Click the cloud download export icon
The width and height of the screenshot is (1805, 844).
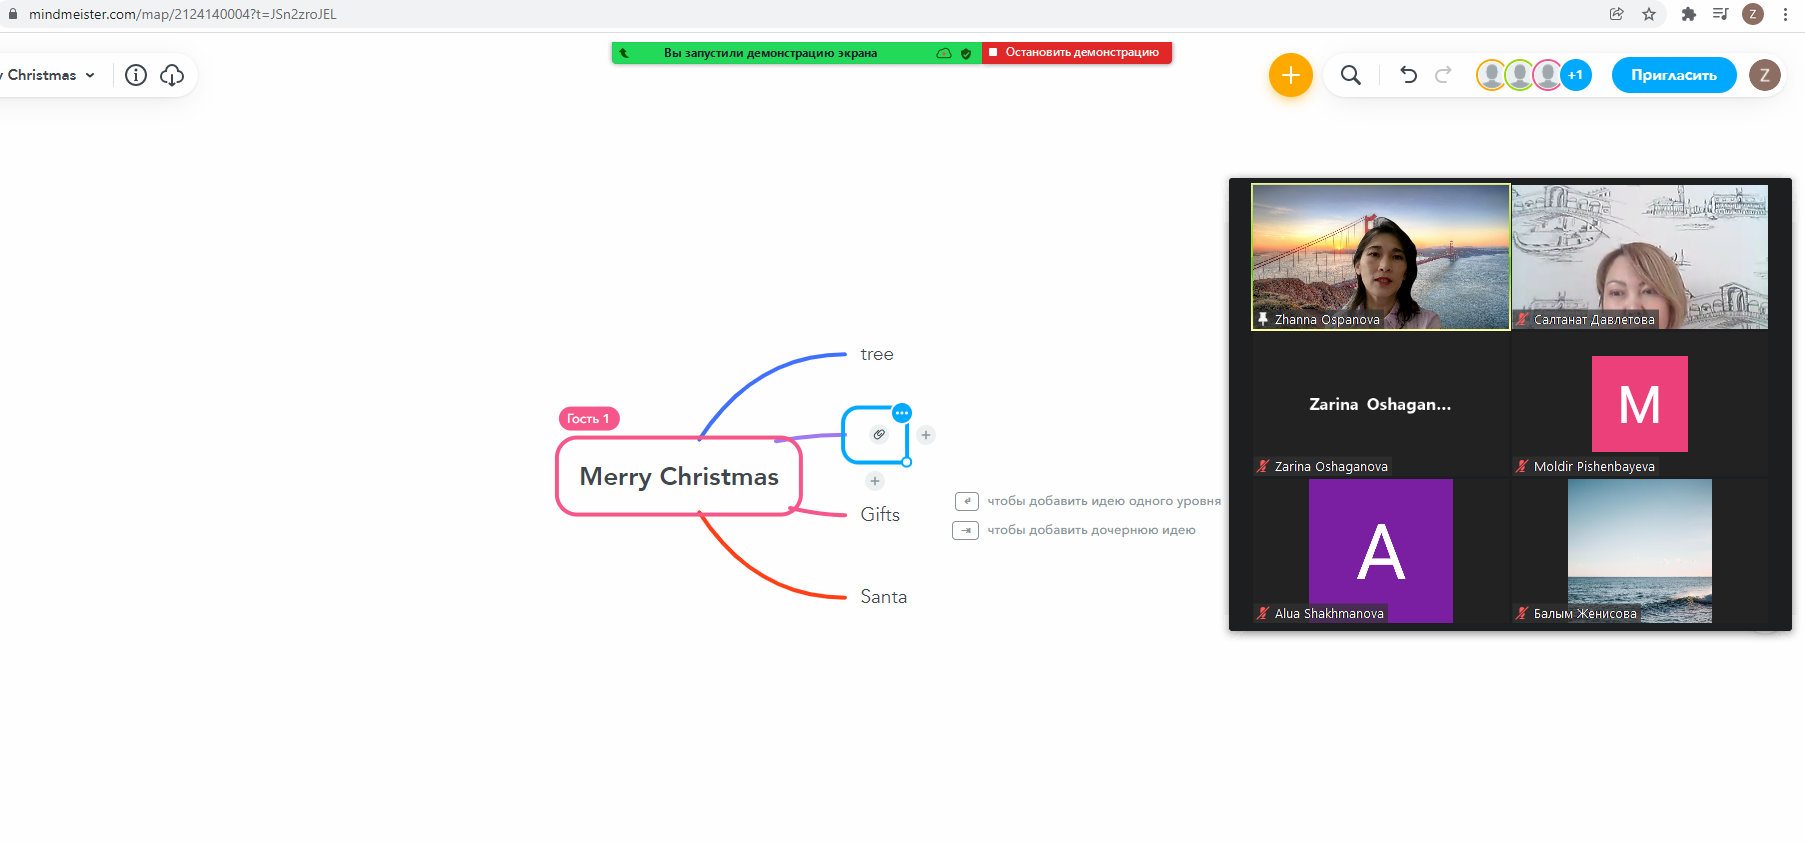click(172, 75)
